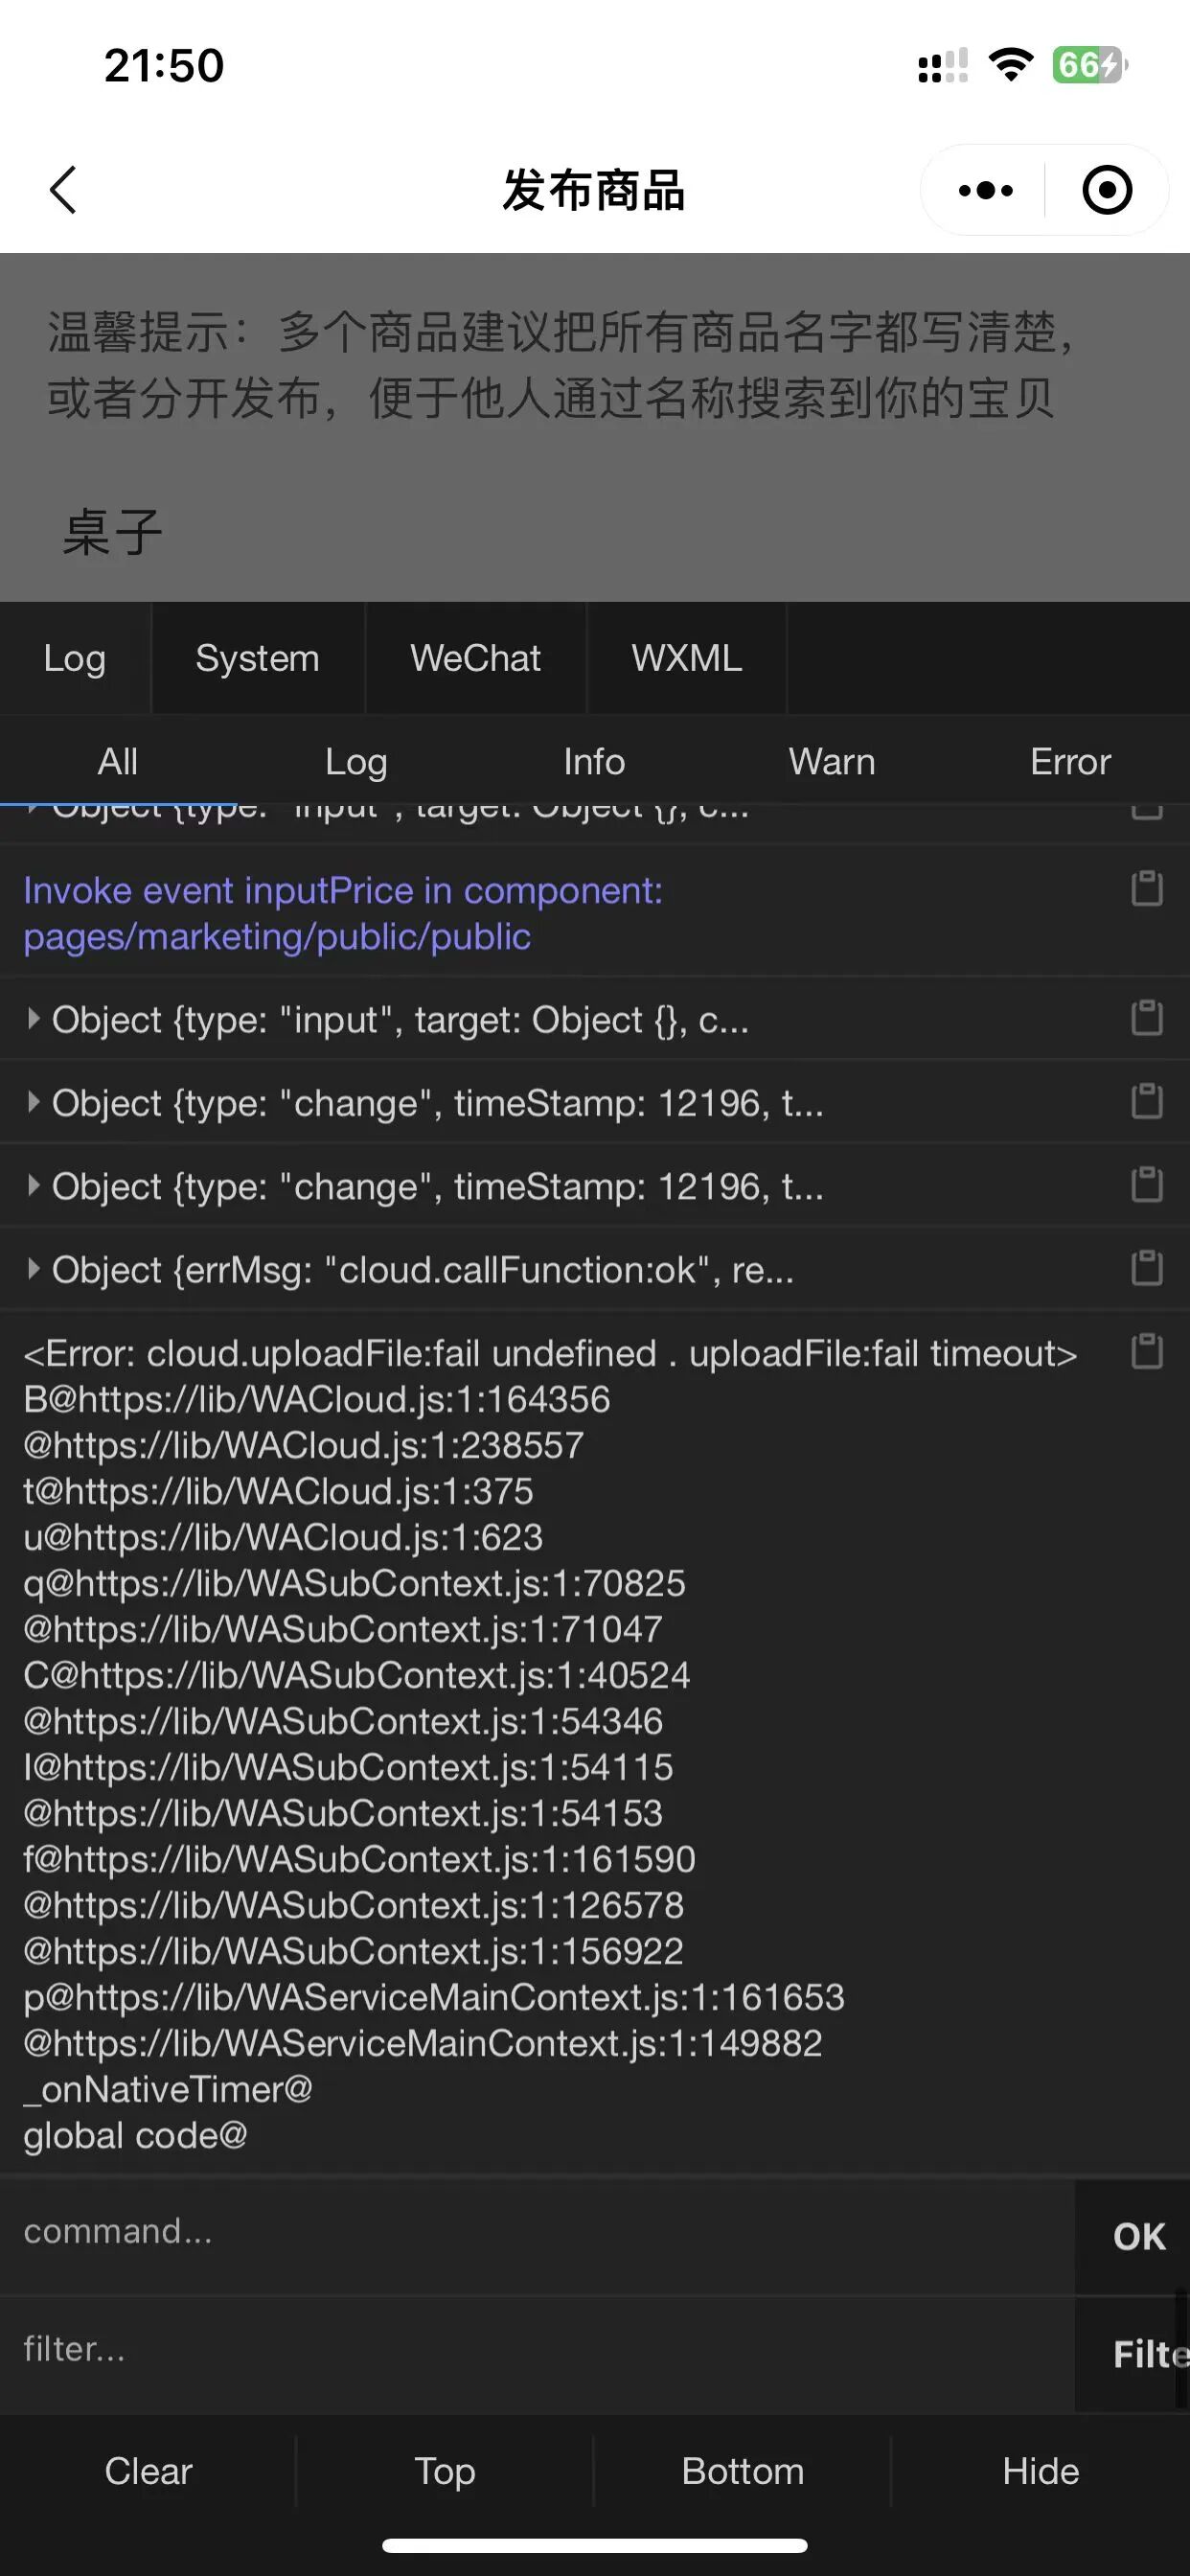This screenshot has width=1190, height=2576.
Task: Hide the vConsole panel
Action: click(1040, 2471)
